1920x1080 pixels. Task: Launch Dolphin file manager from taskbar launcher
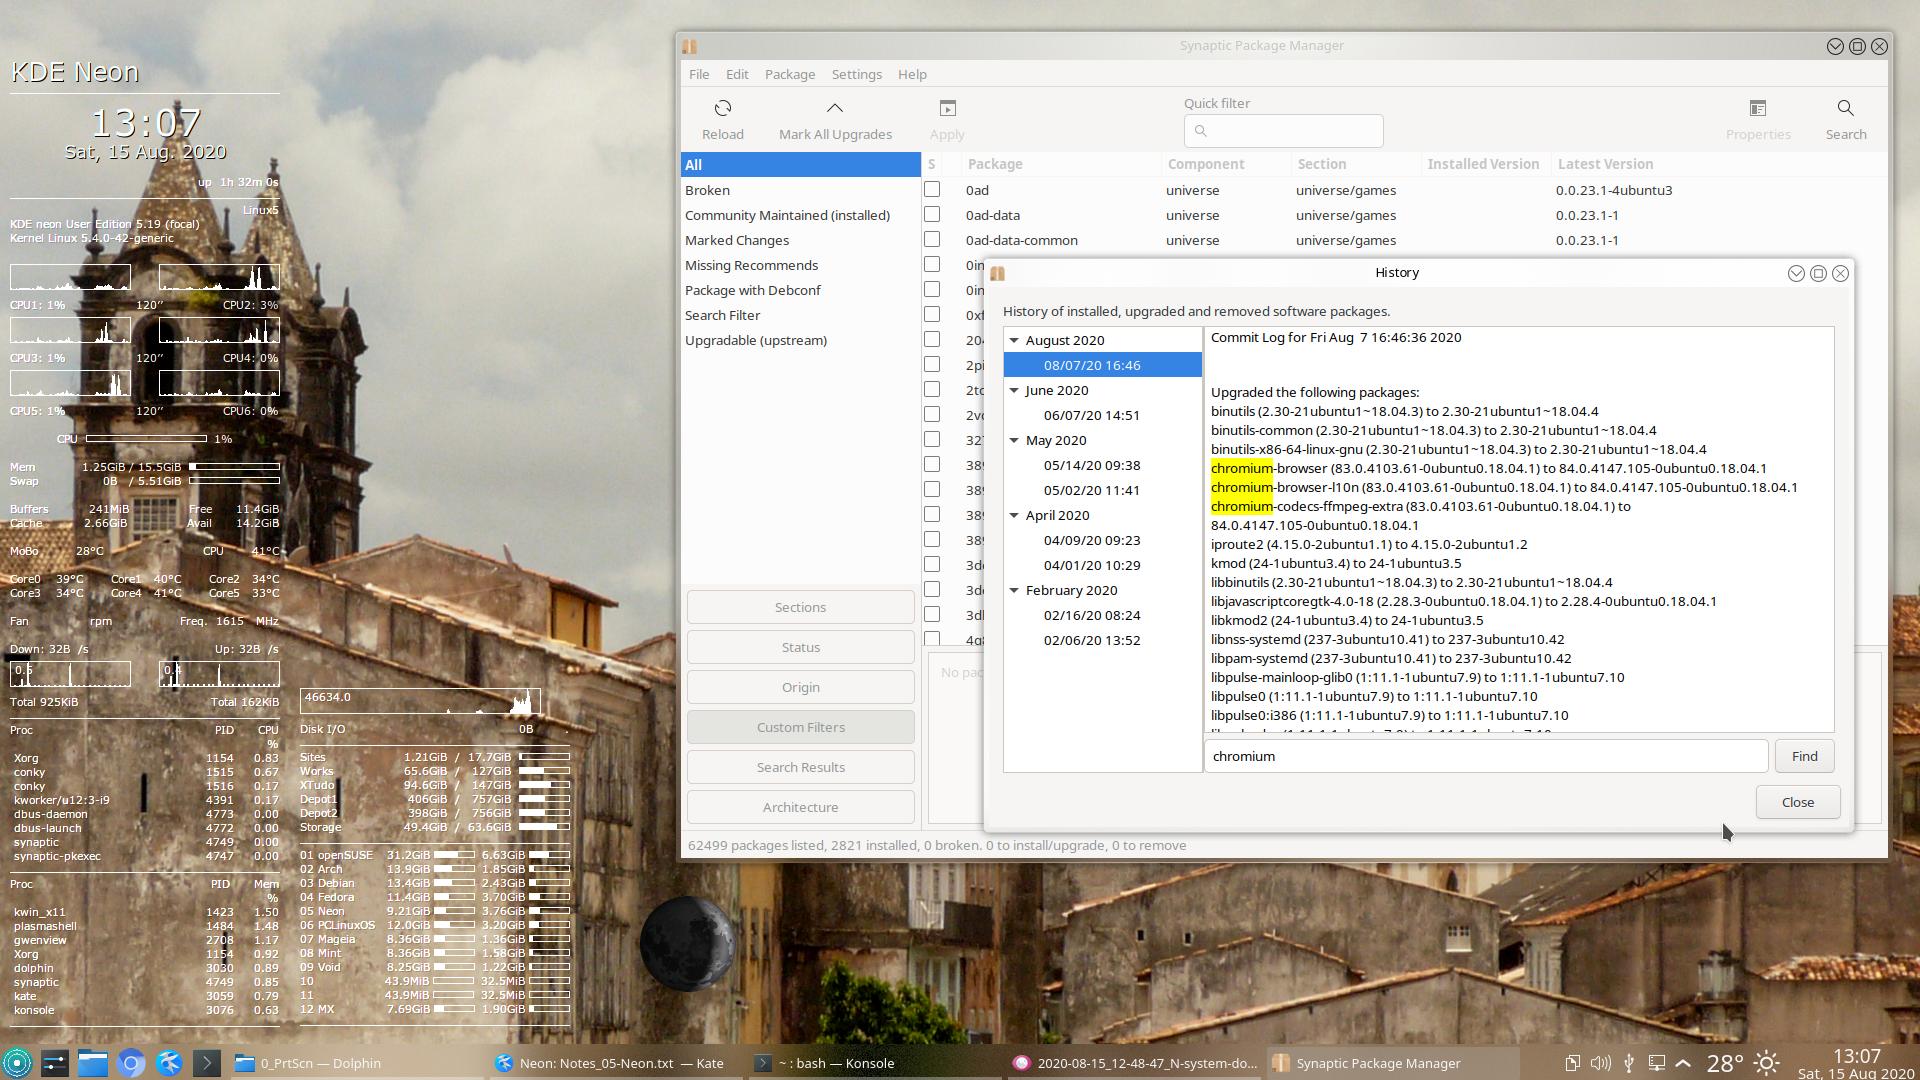click(x=93, y=1063)
